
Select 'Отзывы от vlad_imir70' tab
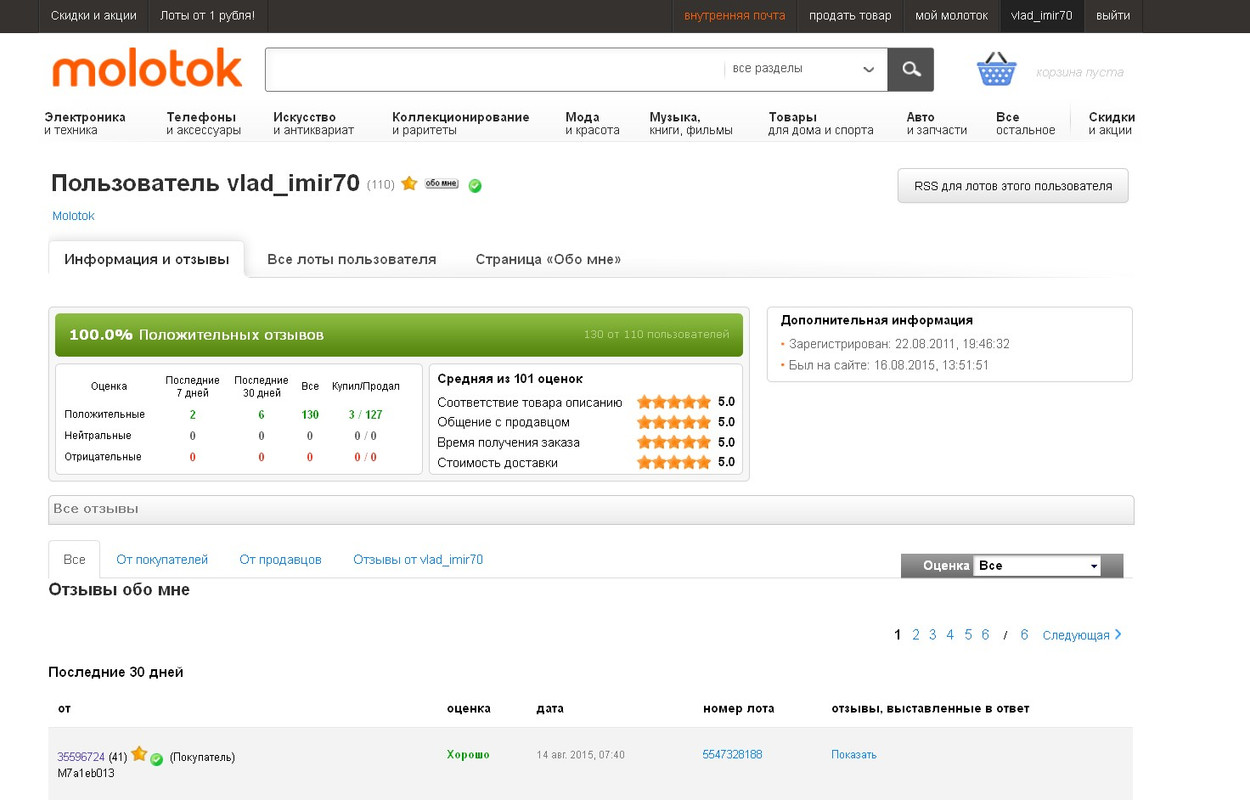(418, 560)
